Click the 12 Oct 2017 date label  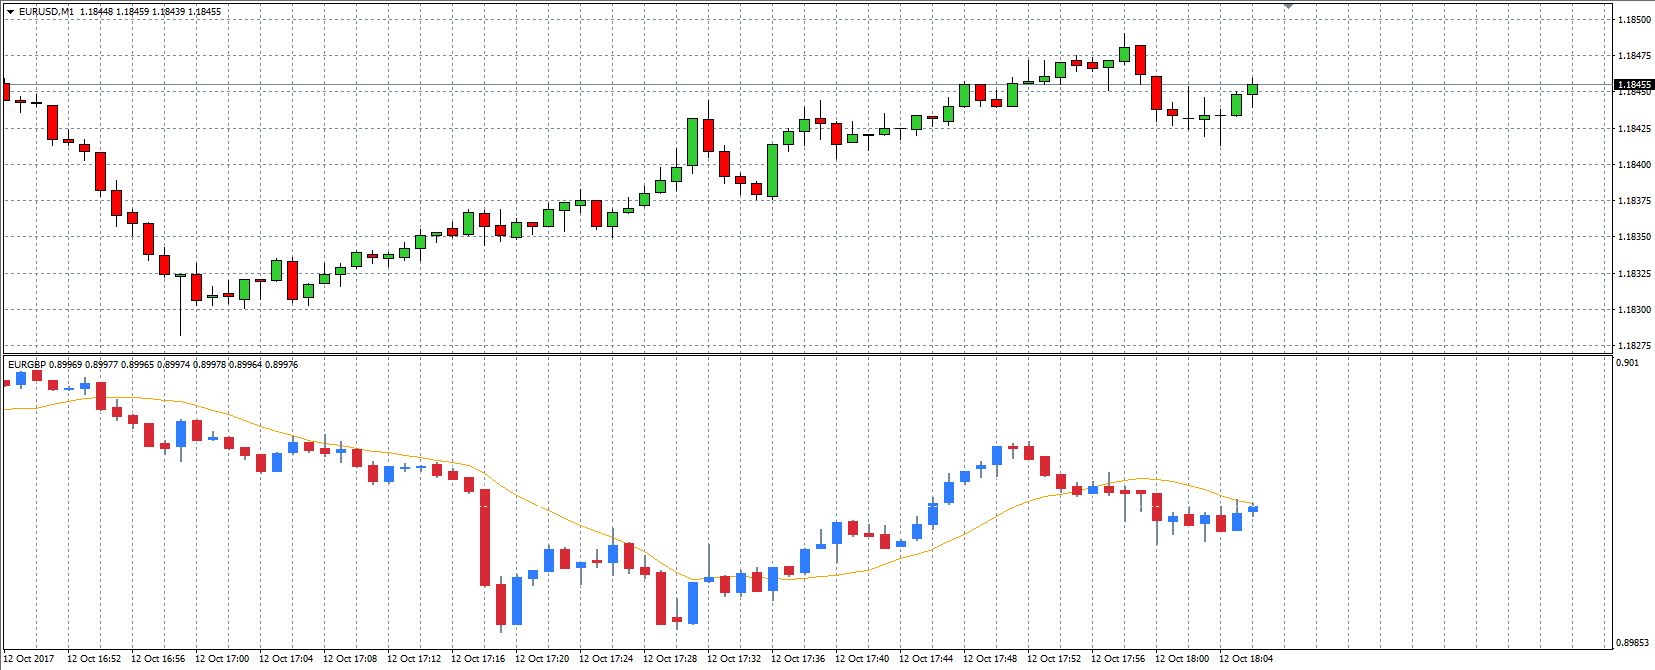(29, 659)
